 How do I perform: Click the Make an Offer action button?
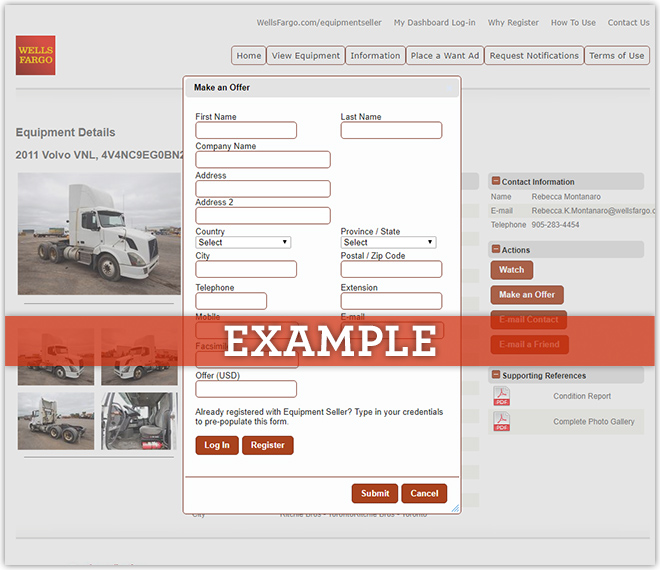point(527,295)
